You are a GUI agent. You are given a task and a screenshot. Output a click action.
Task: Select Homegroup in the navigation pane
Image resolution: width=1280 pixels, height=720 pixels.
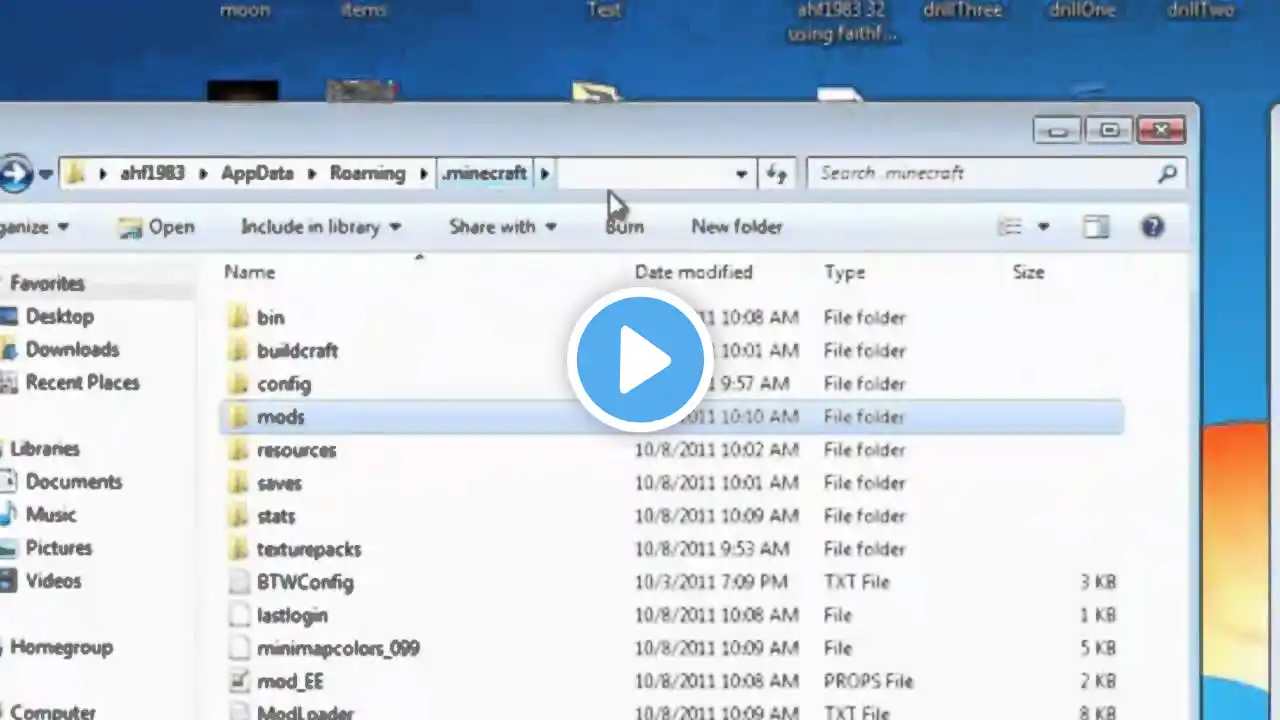60,647
